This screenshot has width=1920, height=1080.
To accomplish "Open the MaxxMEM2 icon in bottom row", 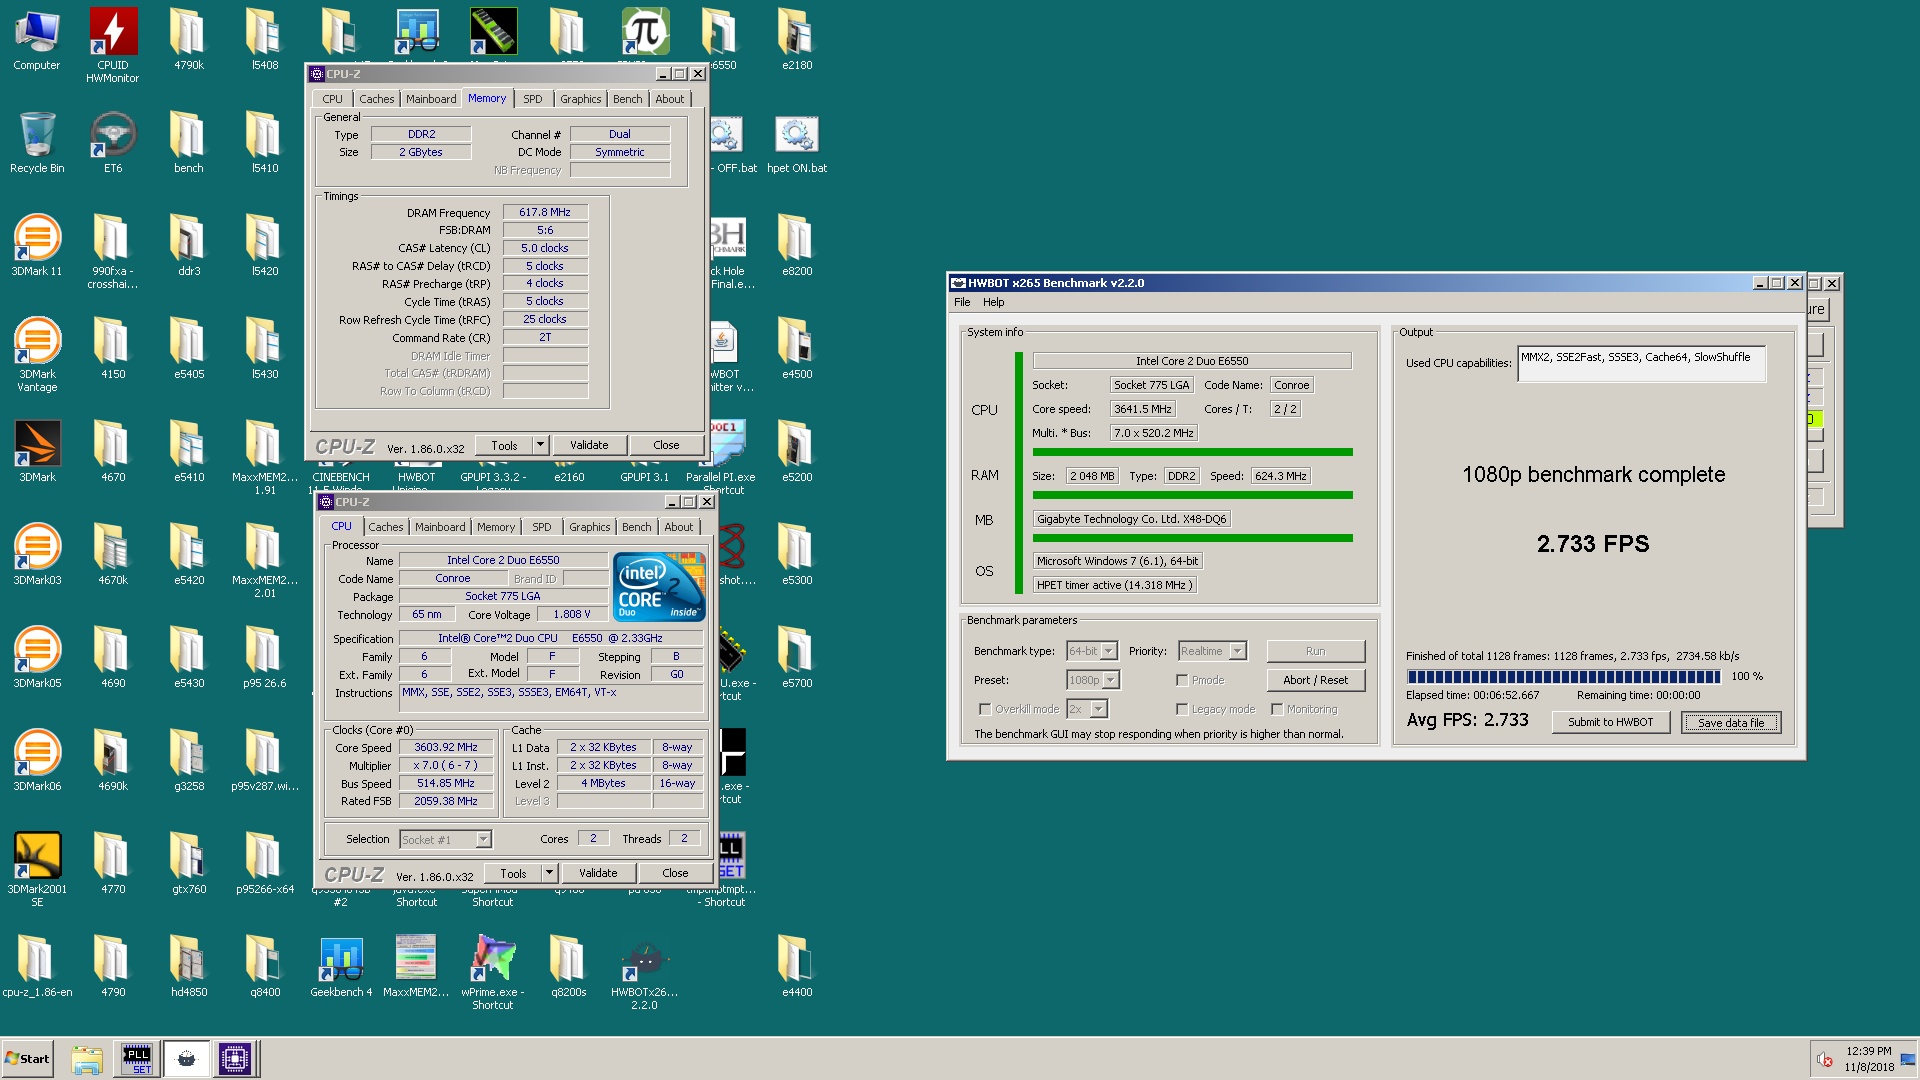I will 416,966.
